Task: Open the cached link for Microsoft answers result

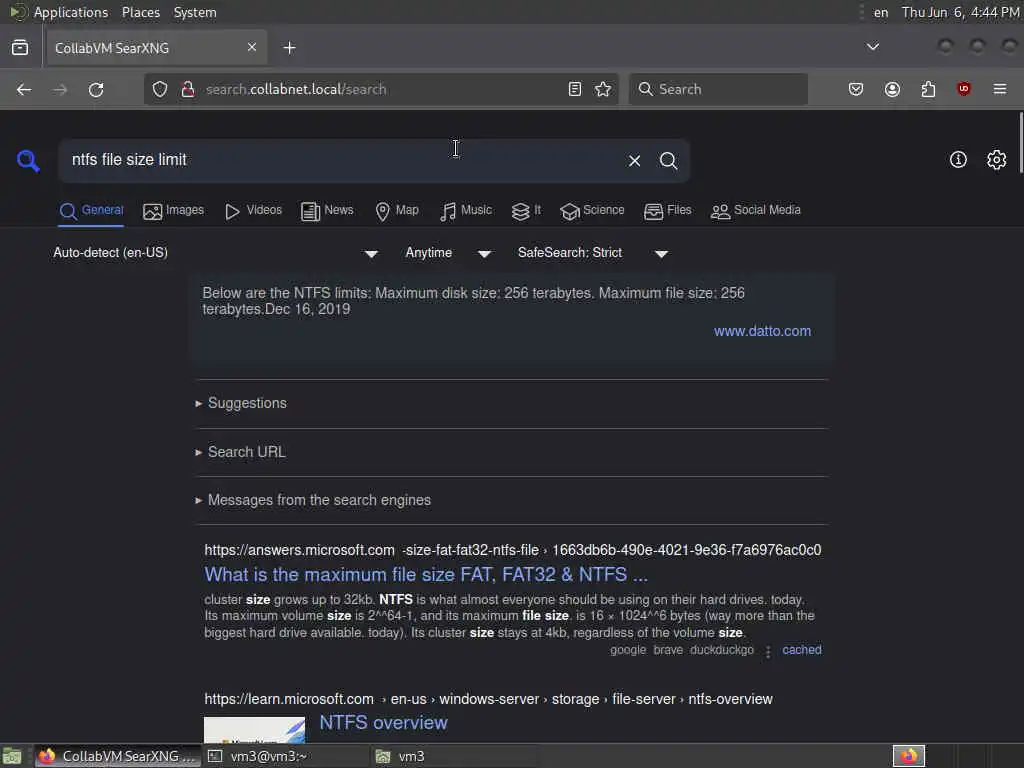Action: point(802,650)
